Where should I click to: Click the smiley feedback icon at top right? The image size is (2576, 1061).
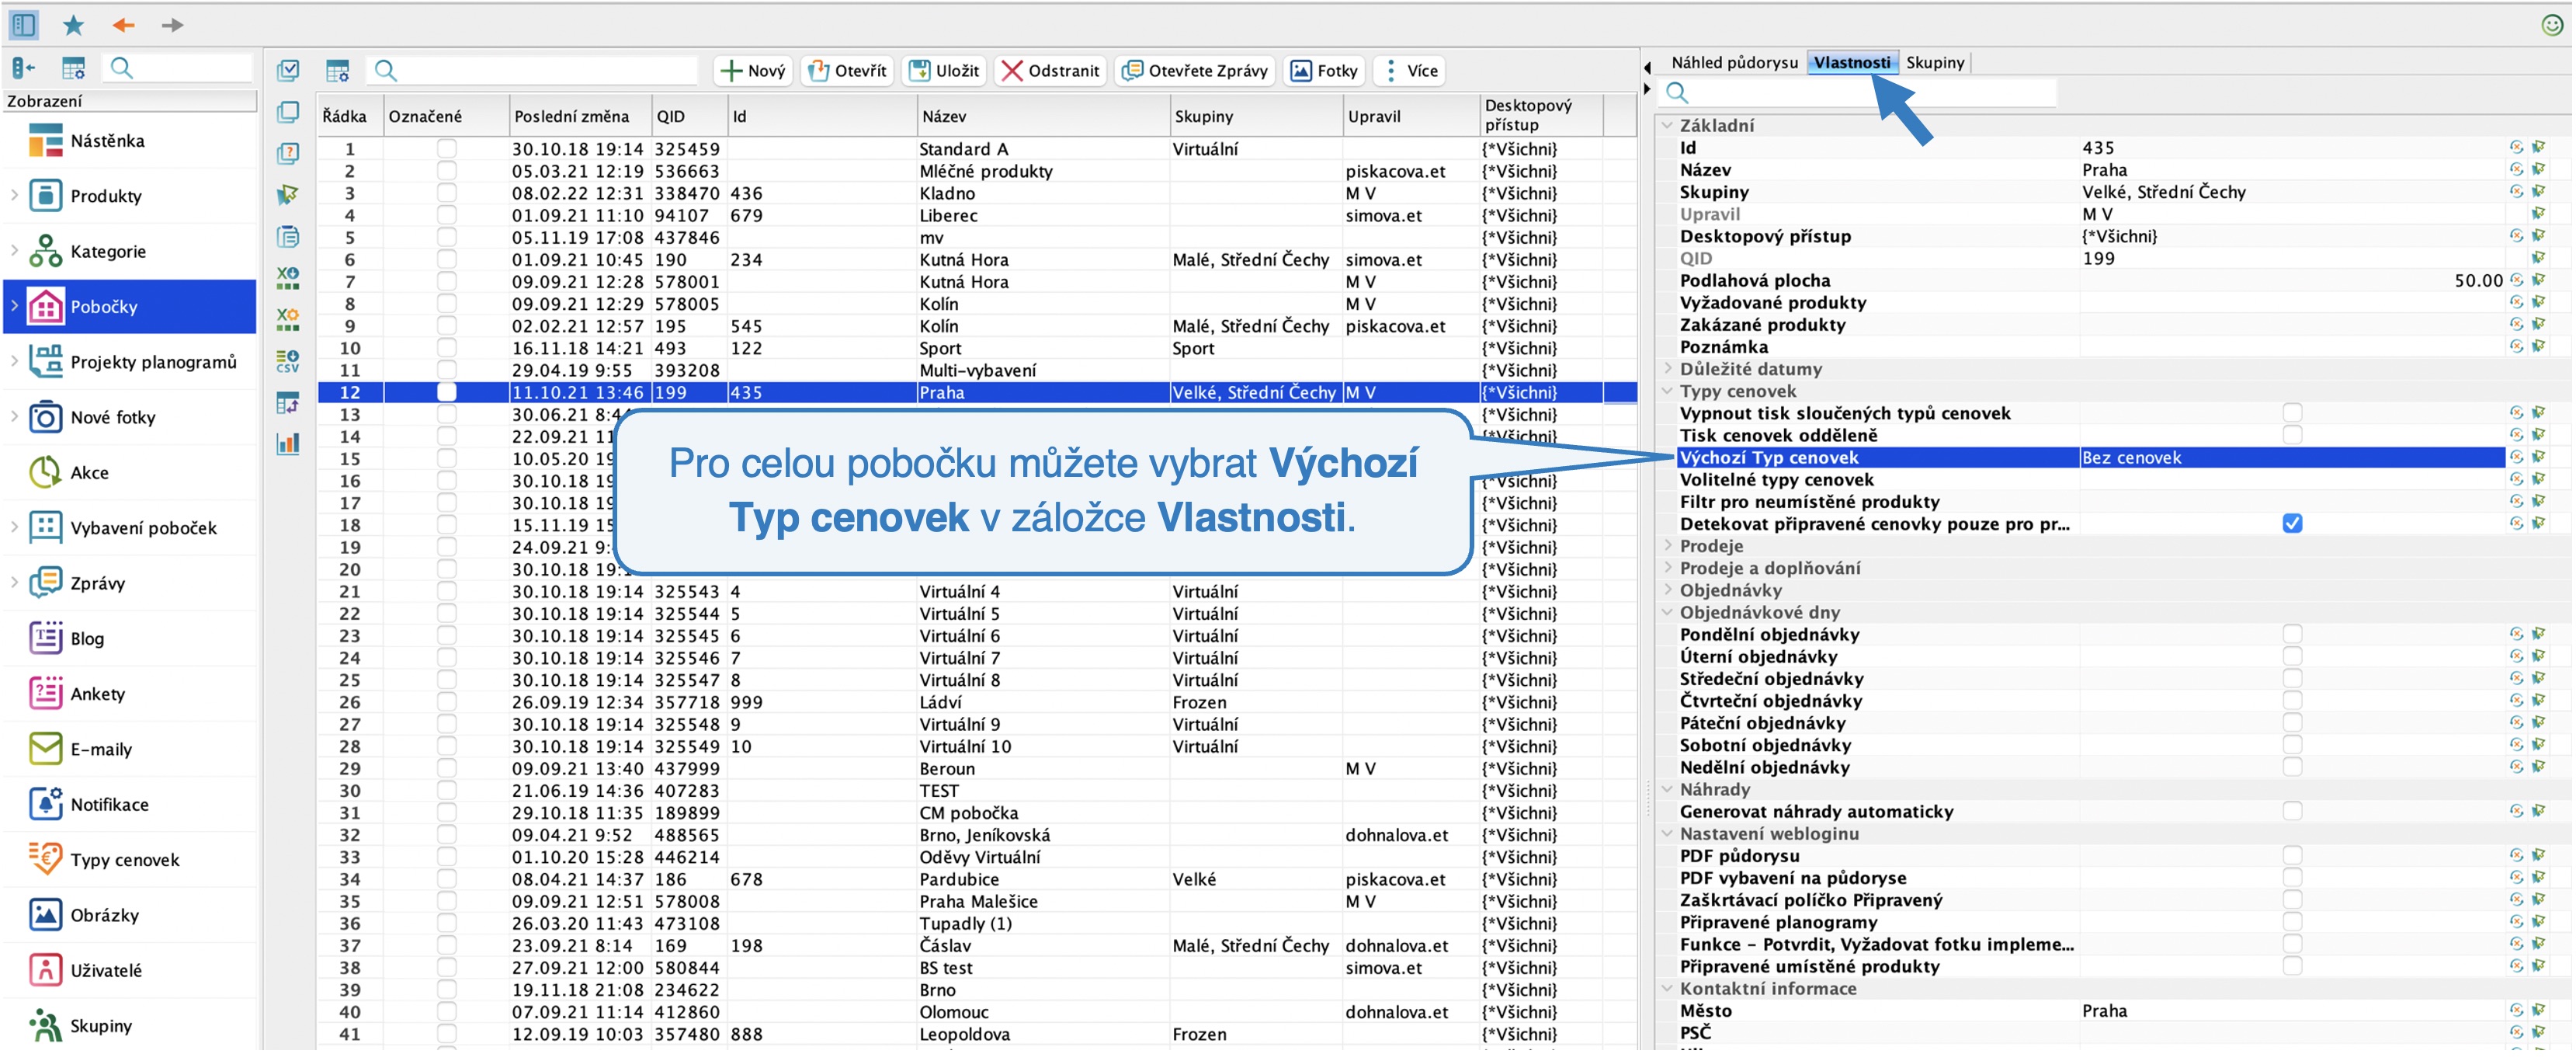(2551, 24)
